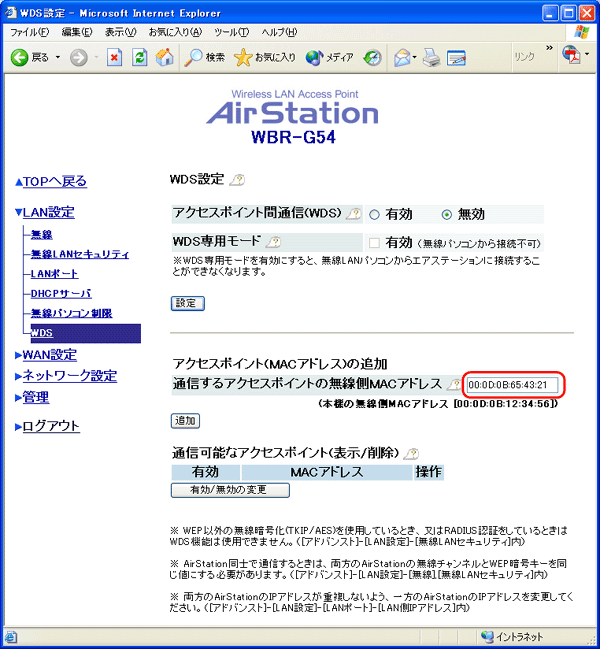Open help icon for 通信可能なアクセスポイント

(411, 454)
